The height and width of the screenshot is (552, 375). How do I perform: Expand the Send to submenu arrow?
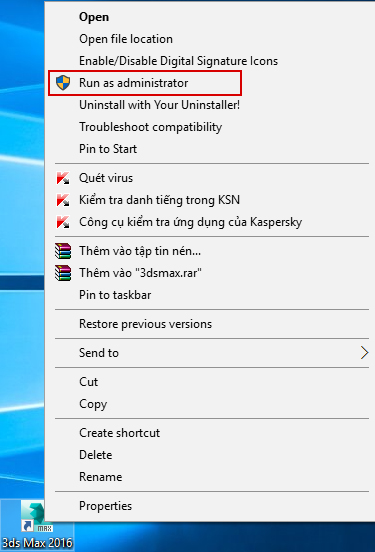coord(364,353)
